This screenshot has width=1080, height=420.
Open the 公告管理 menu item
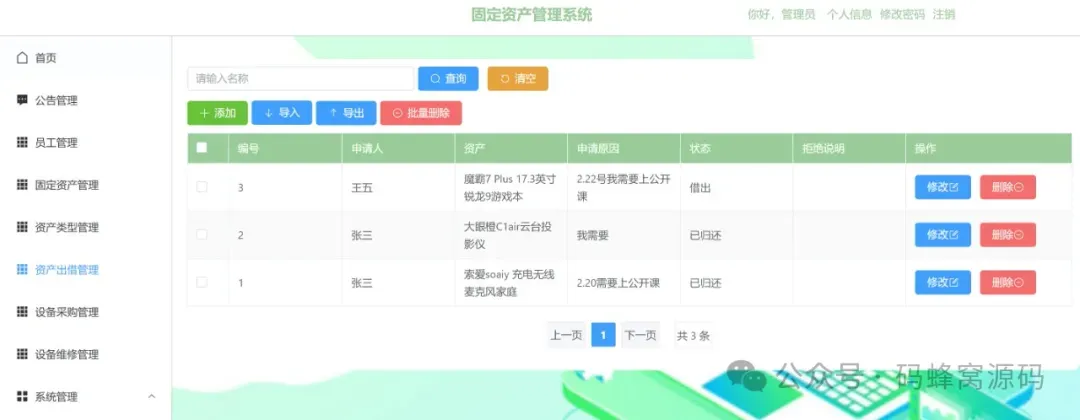[85, 101]
